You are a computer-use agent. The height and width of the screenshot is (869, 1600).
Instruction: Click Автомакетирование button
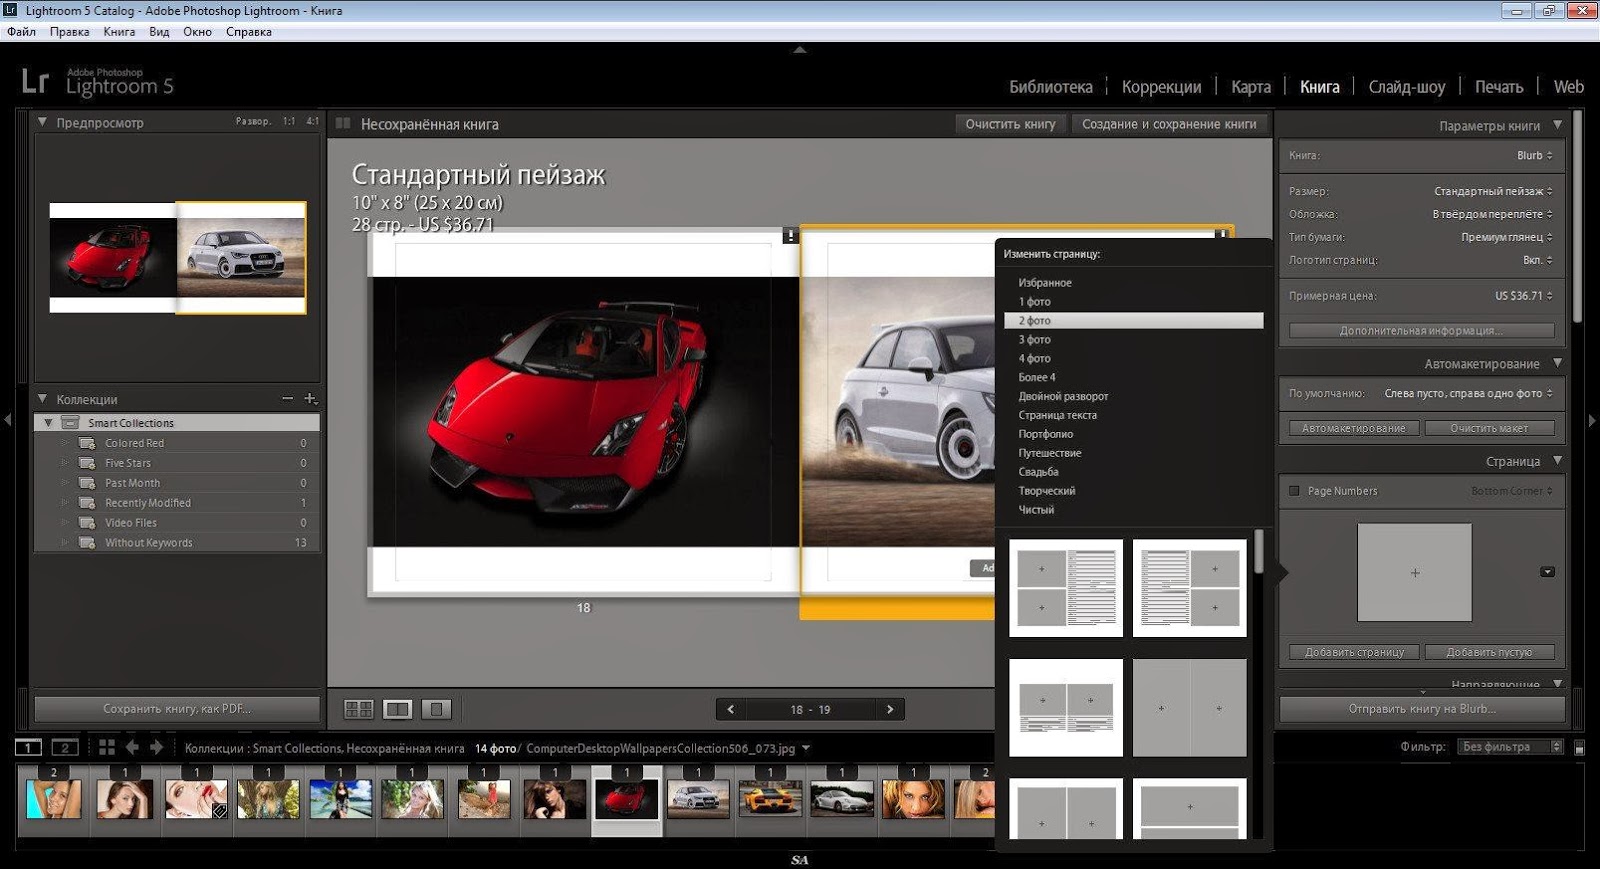pyautogui.click(x=1353, y=428)
